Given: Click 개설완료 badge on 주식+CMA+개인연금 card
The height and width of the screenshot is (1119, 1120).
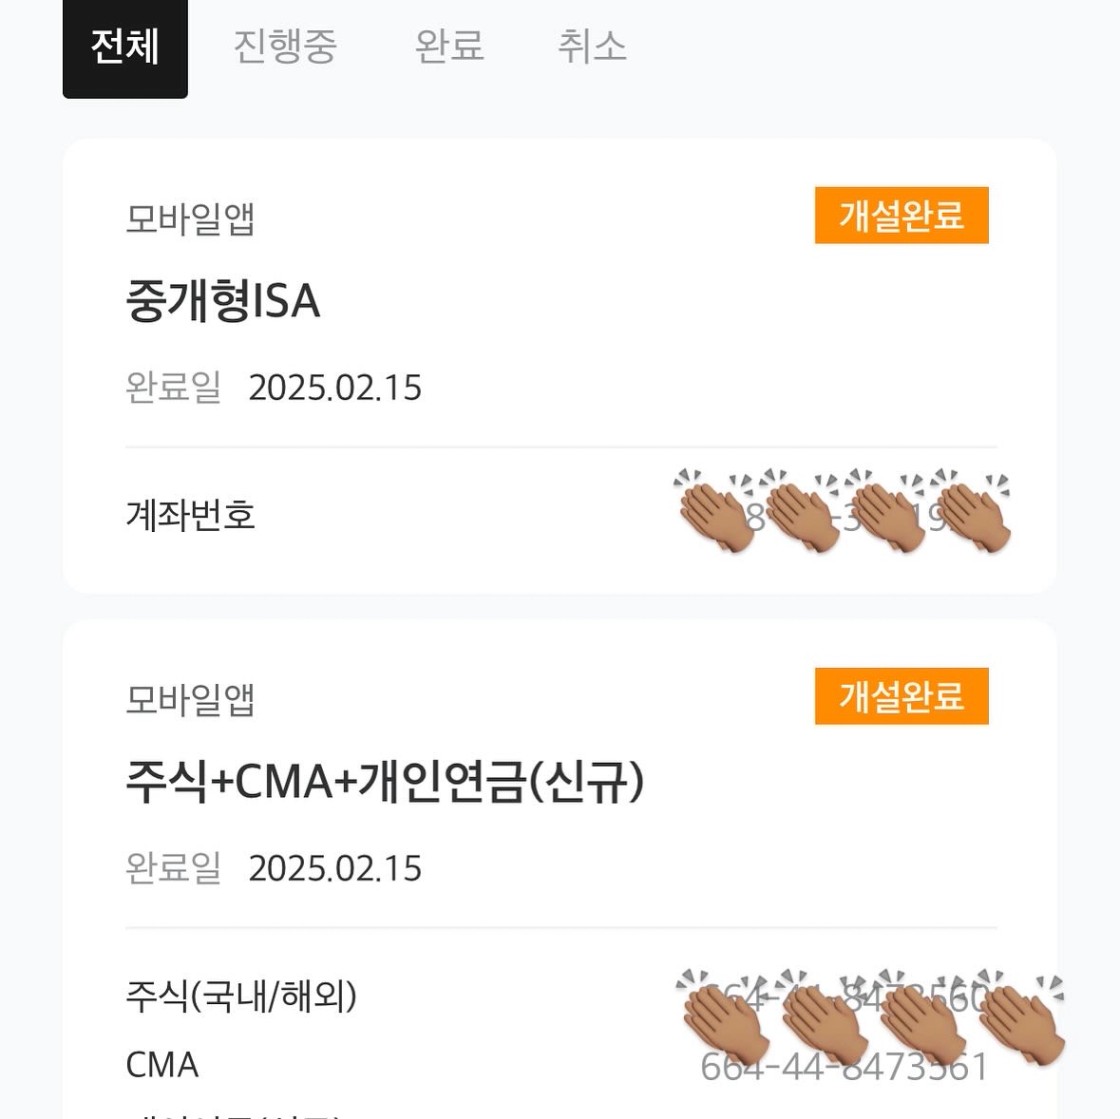Looking at the screenshot, I should 901,696.
